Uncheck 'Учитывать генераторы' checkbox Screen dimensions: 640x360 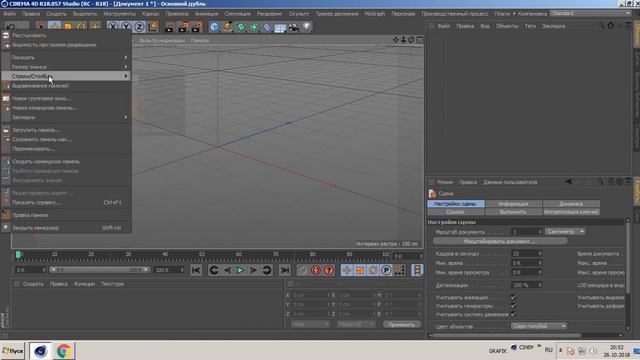[513, 305]
